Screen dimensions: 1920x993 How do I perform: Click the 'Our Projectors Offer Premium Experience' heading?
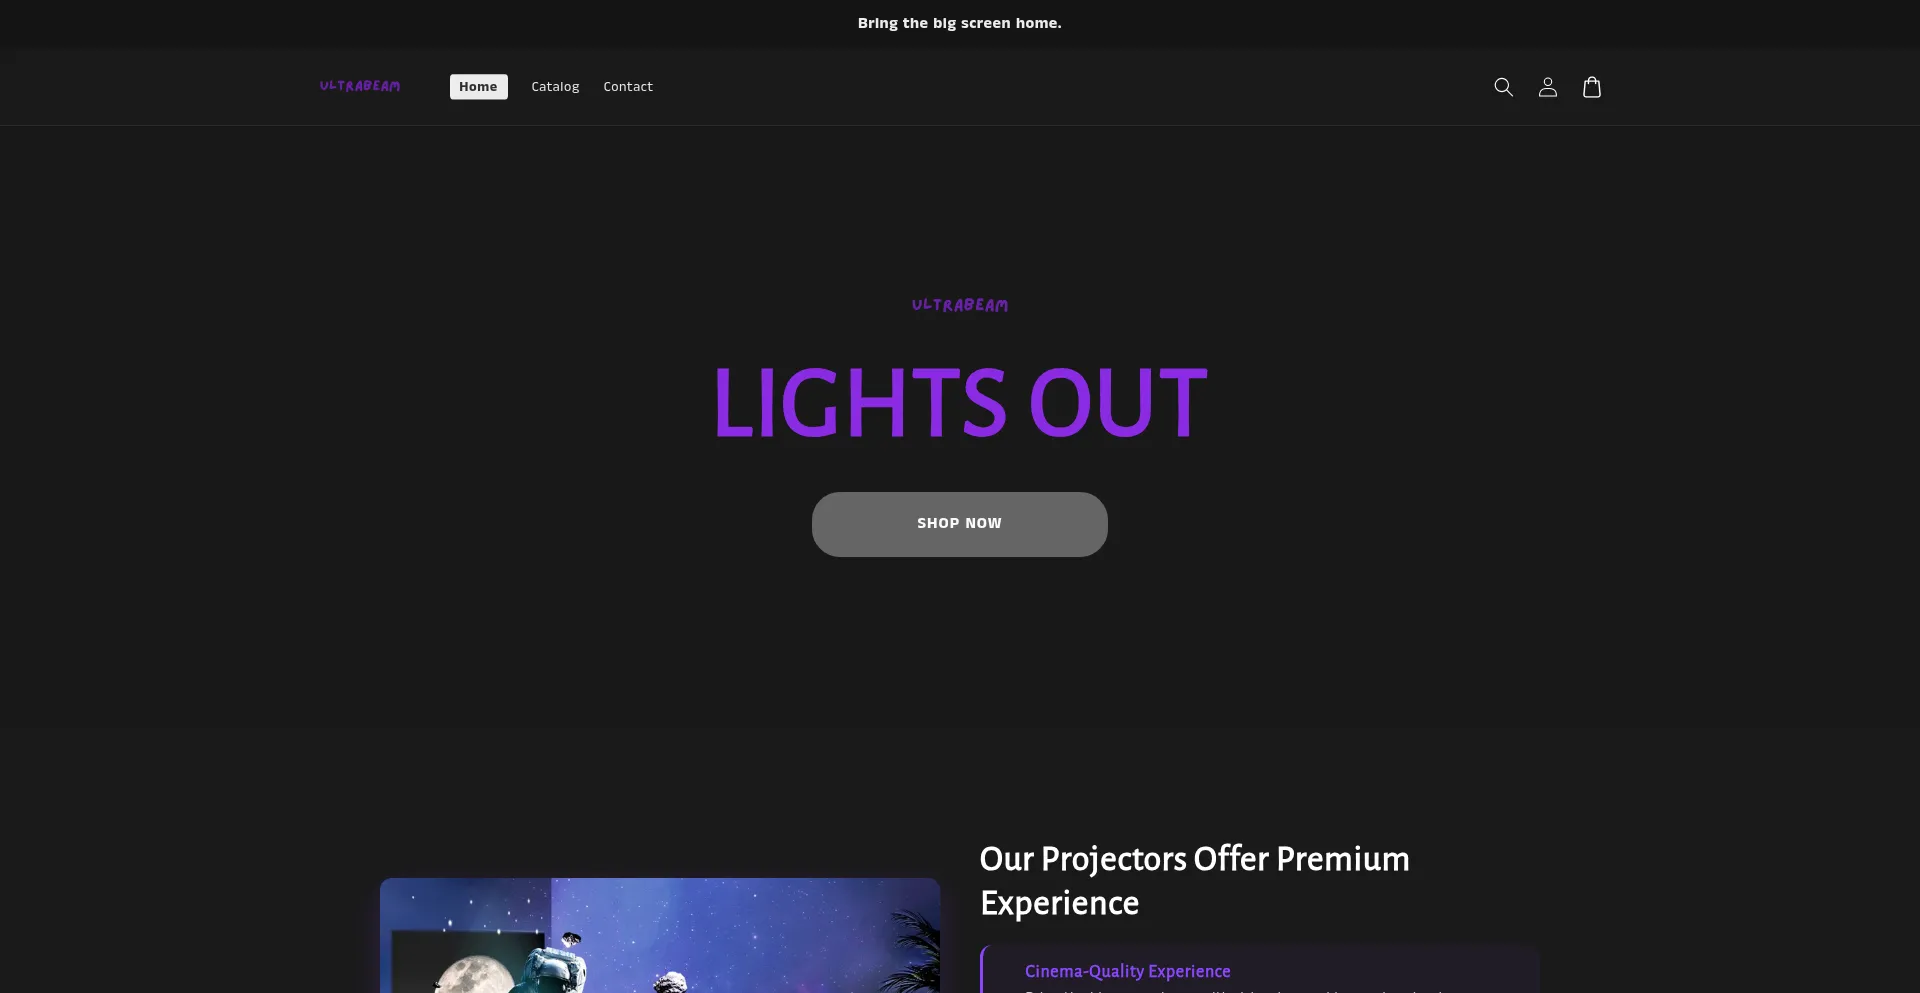click(x=1195, y=881)
